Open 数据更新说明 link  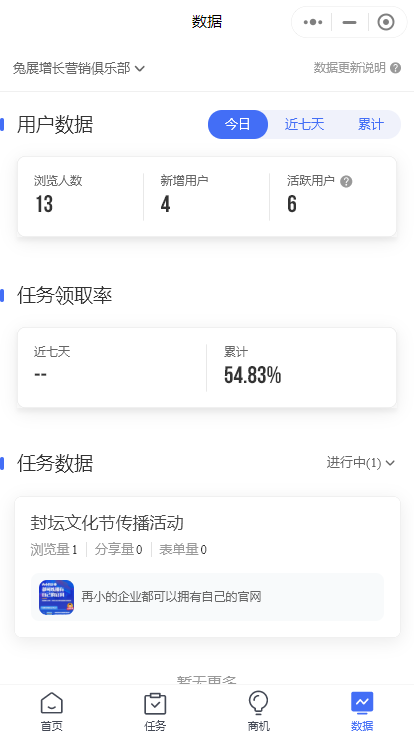click(x=350, y=68)
